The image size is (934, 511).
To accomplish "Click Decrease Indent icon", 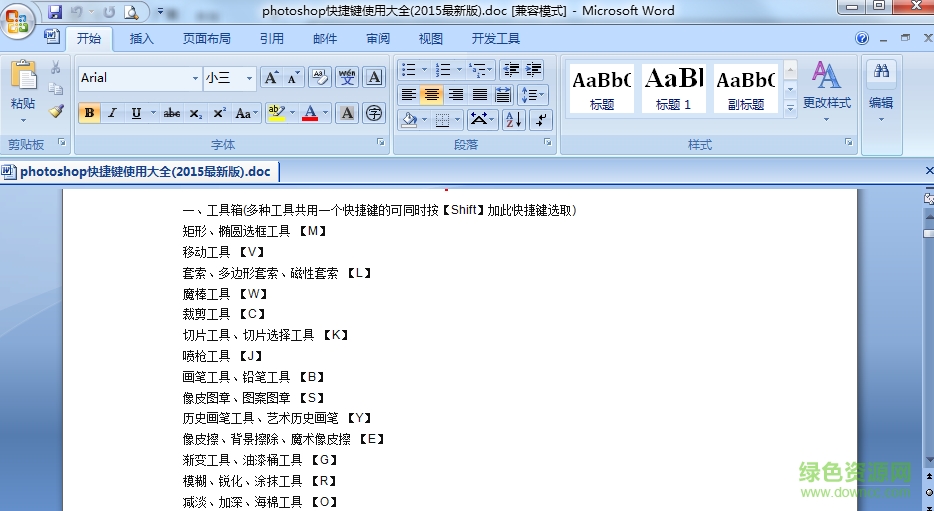I will coord(510,70).
